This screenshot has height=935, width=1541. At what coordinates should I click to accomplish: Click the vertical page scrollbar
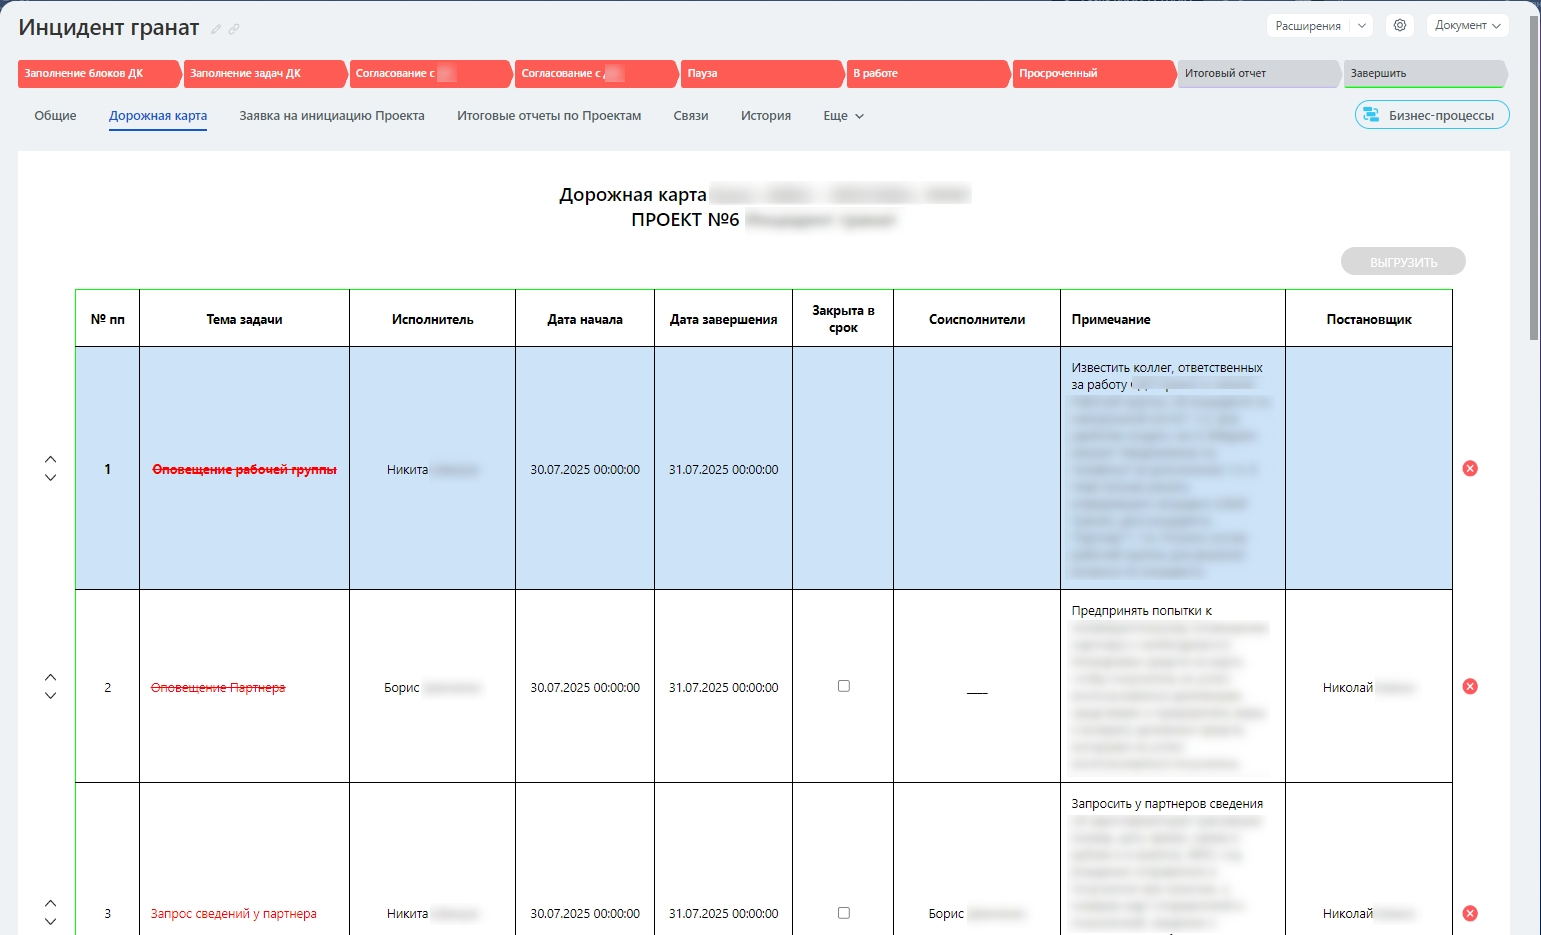1534,180
